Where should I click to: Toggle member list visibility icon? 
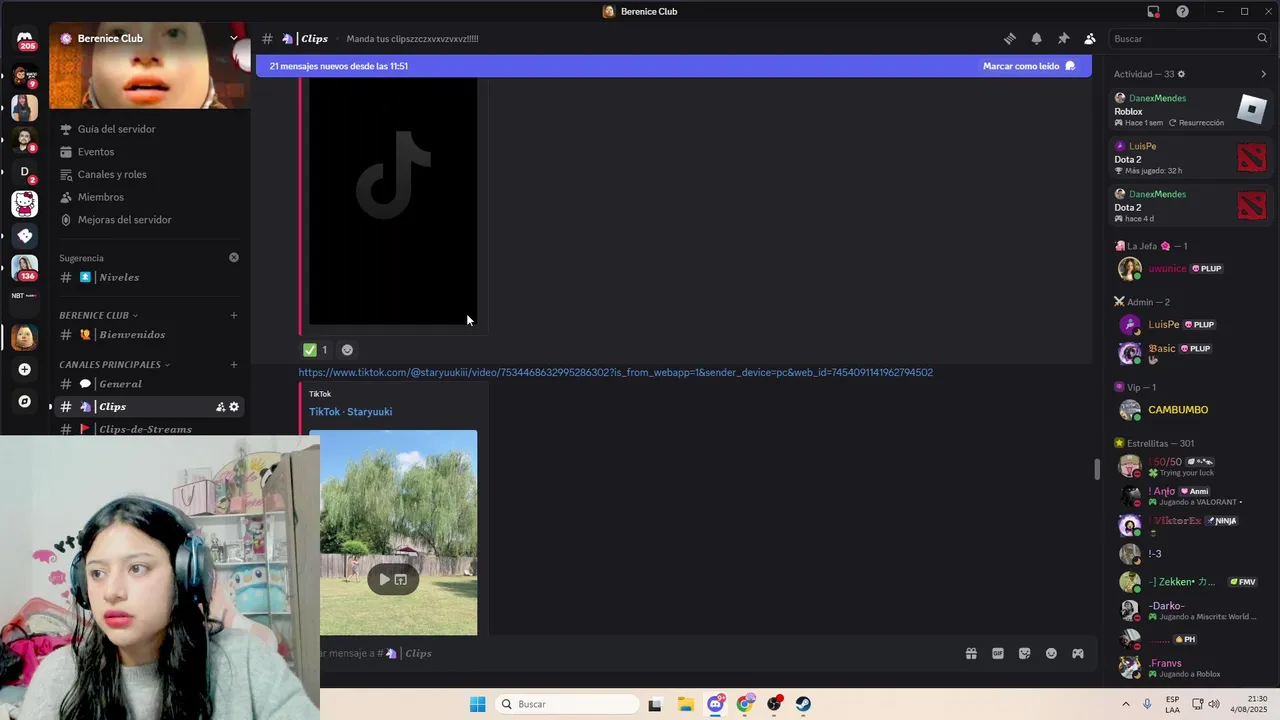pos(1090,39)
